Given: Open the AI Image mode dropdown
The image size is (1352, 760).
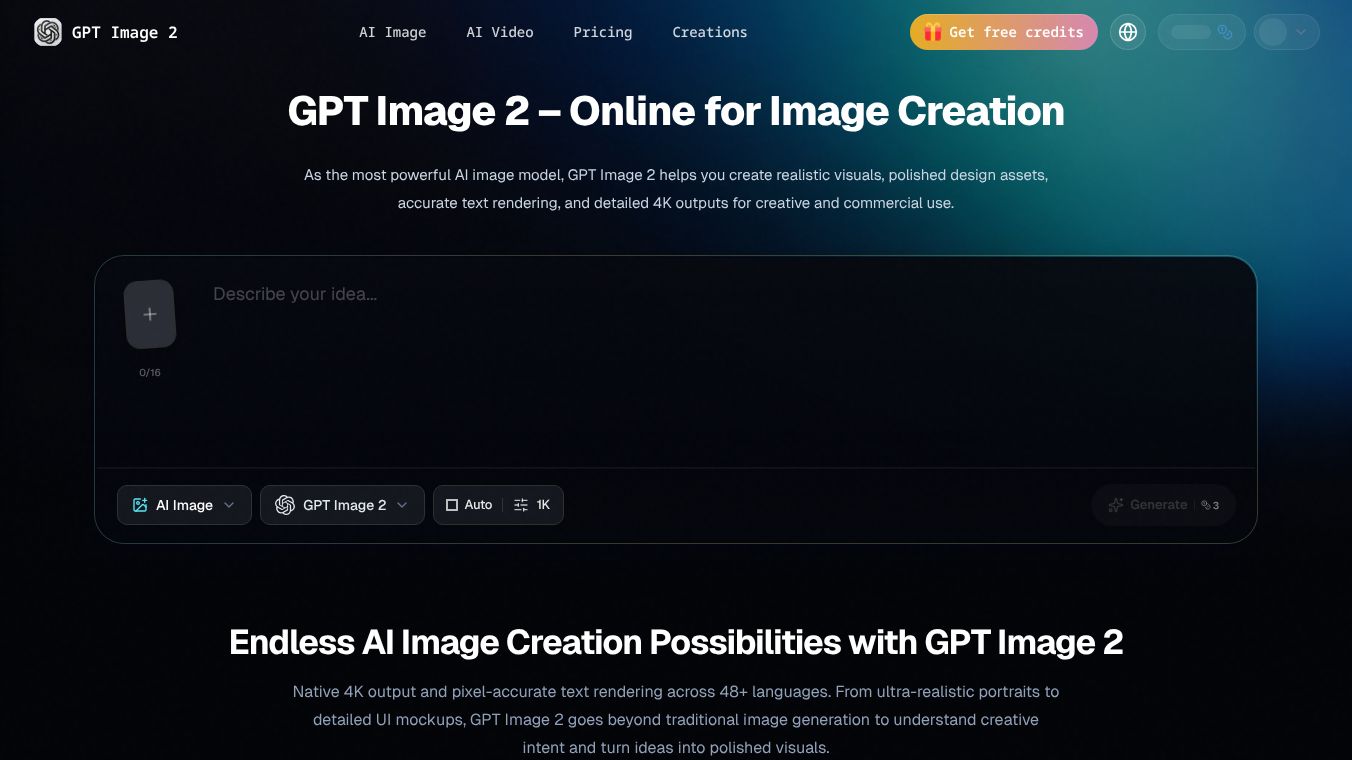Looking at the screenshot, I should [184, 505].
